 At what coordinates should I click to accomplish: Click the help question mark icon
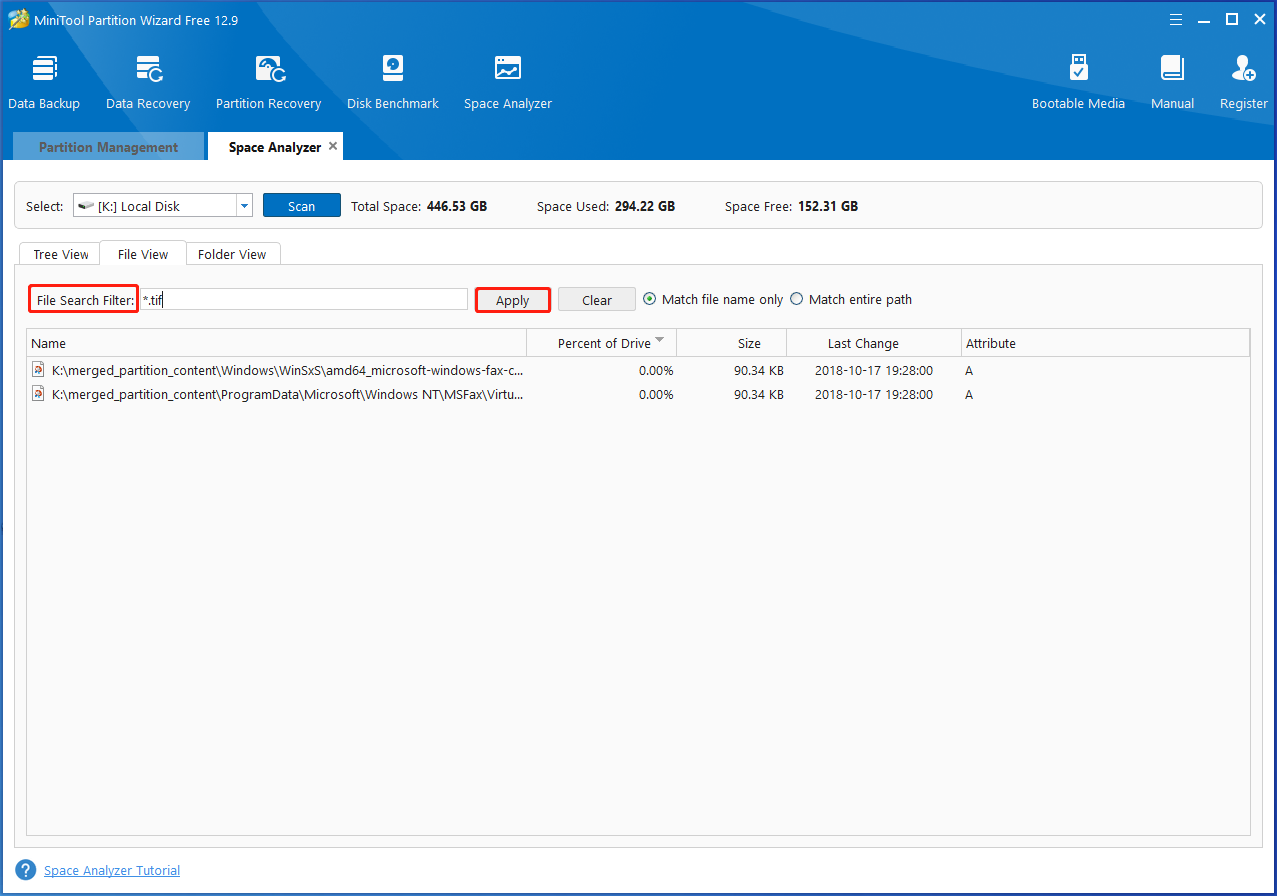26,870
